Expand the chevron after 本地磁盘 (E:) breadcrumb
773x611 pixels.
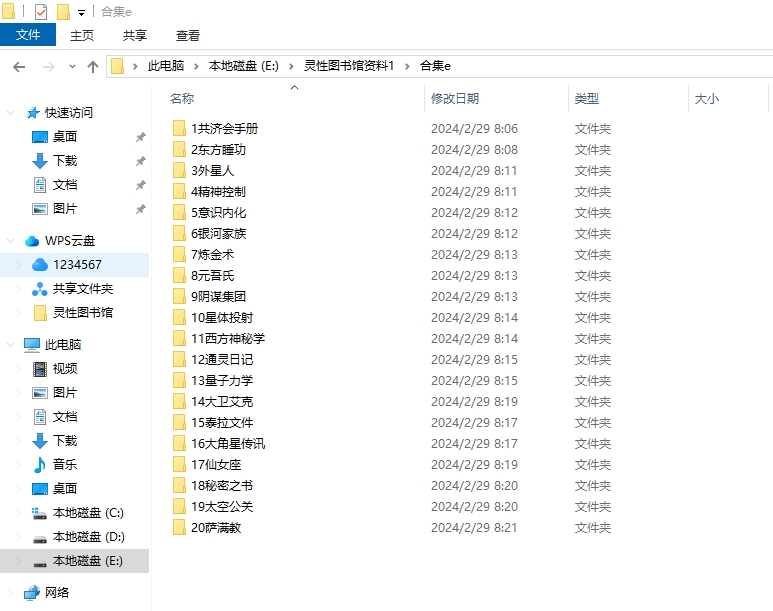point(291,66)
